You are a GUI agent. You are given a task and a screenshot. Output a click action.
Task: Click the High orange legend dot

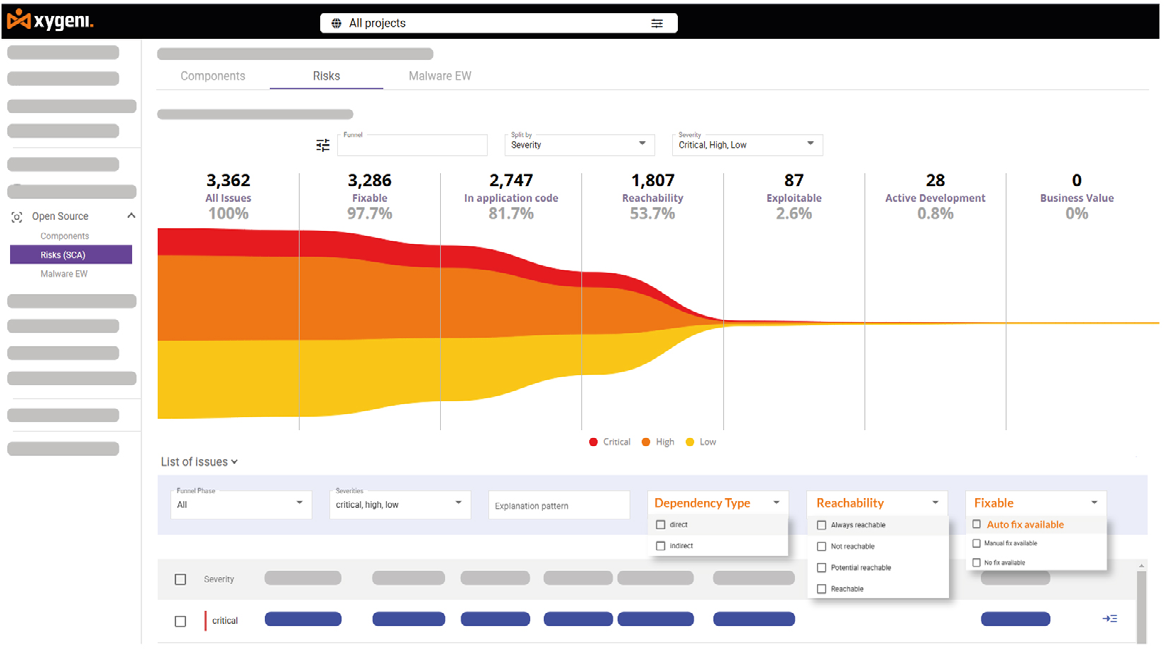click(646, 442)
